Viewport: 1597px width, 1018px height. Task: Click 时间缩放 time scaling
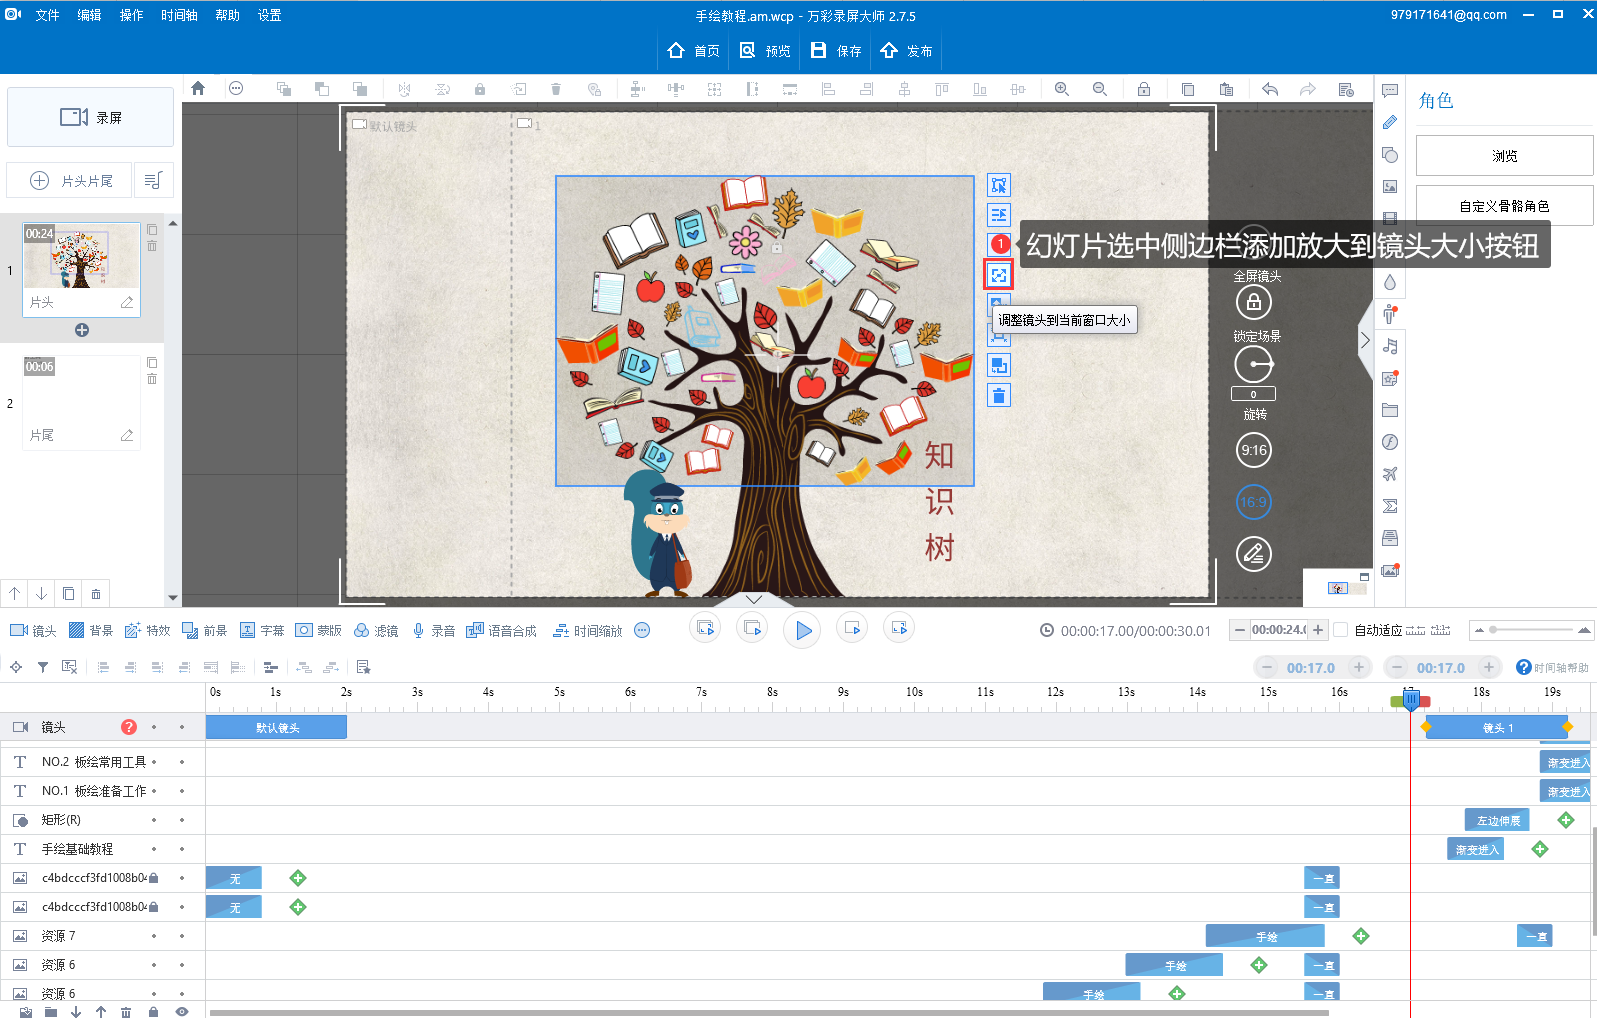click(587, 630)
